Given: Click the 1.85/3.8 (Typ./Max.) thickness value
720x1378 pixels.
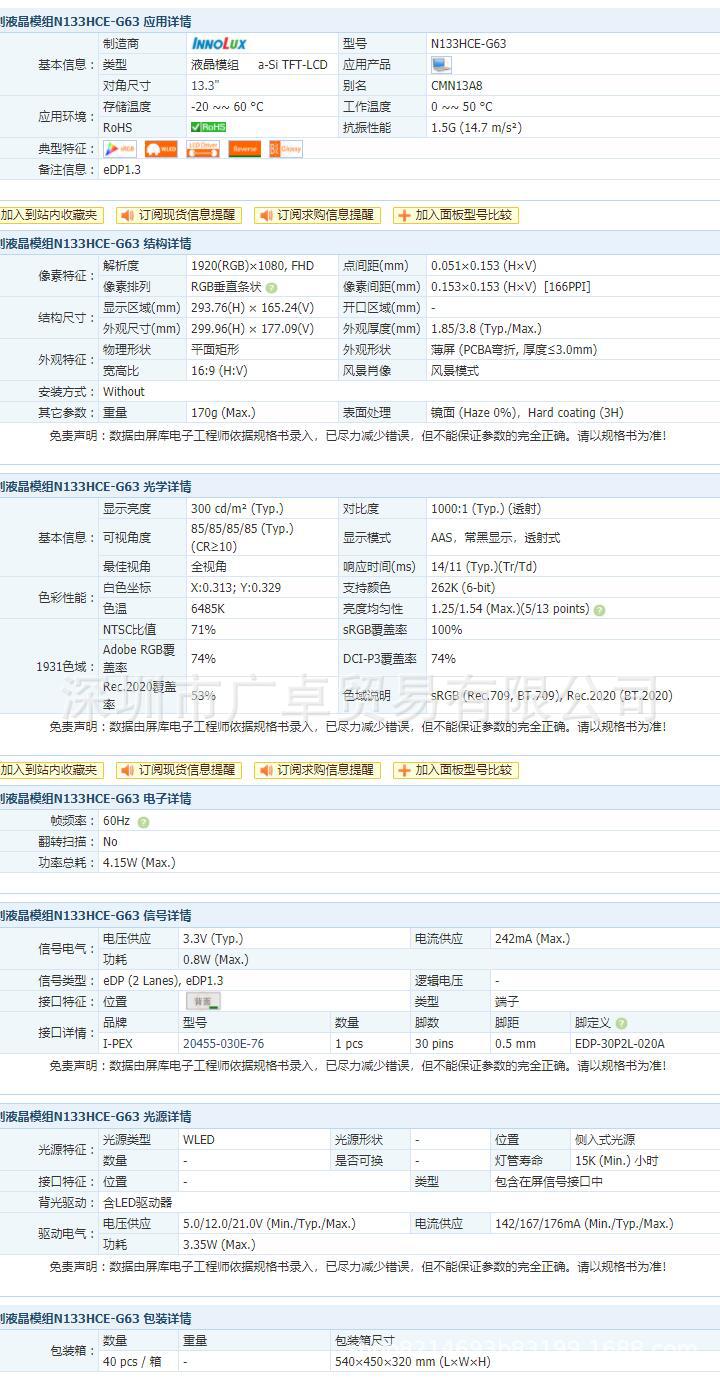Looking at the screenshot, I should click(486, 329).
